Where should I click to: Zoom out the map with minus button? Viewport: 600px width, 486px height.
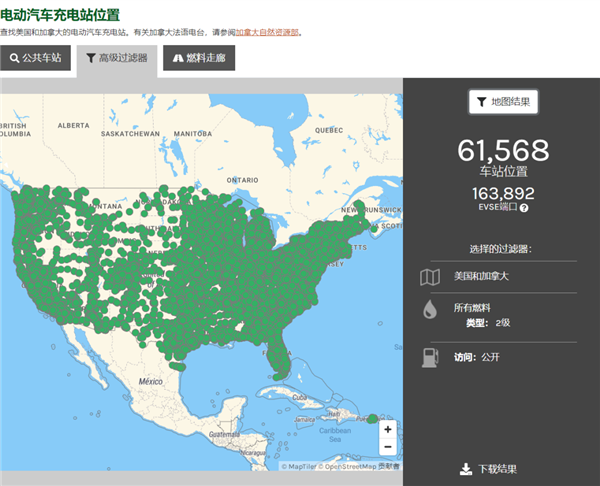click(x=388, y=447)
